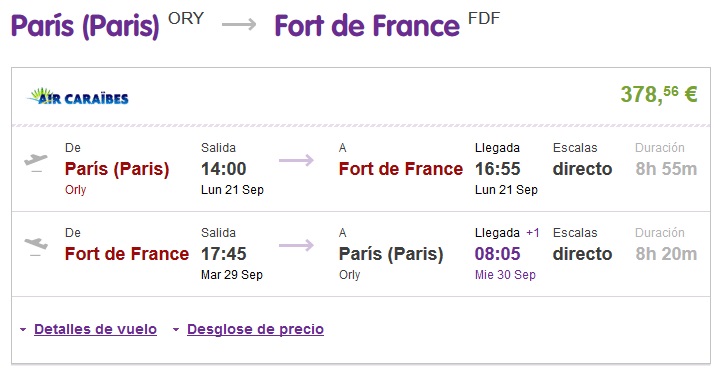Select the 378,56 € price
This screenshot has width=727, height=375.
point(659,94)
